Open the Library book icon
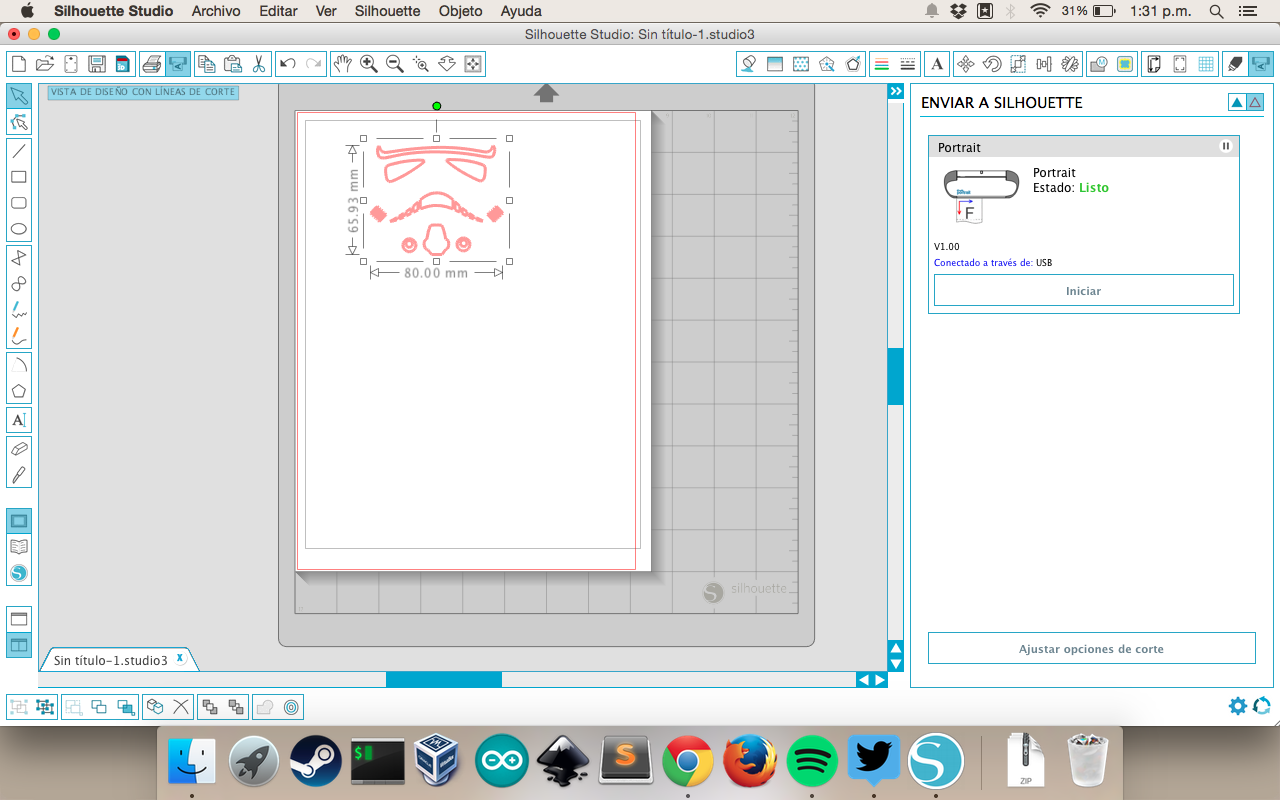This screenshot has width=1280, height=800. [19, 546]
